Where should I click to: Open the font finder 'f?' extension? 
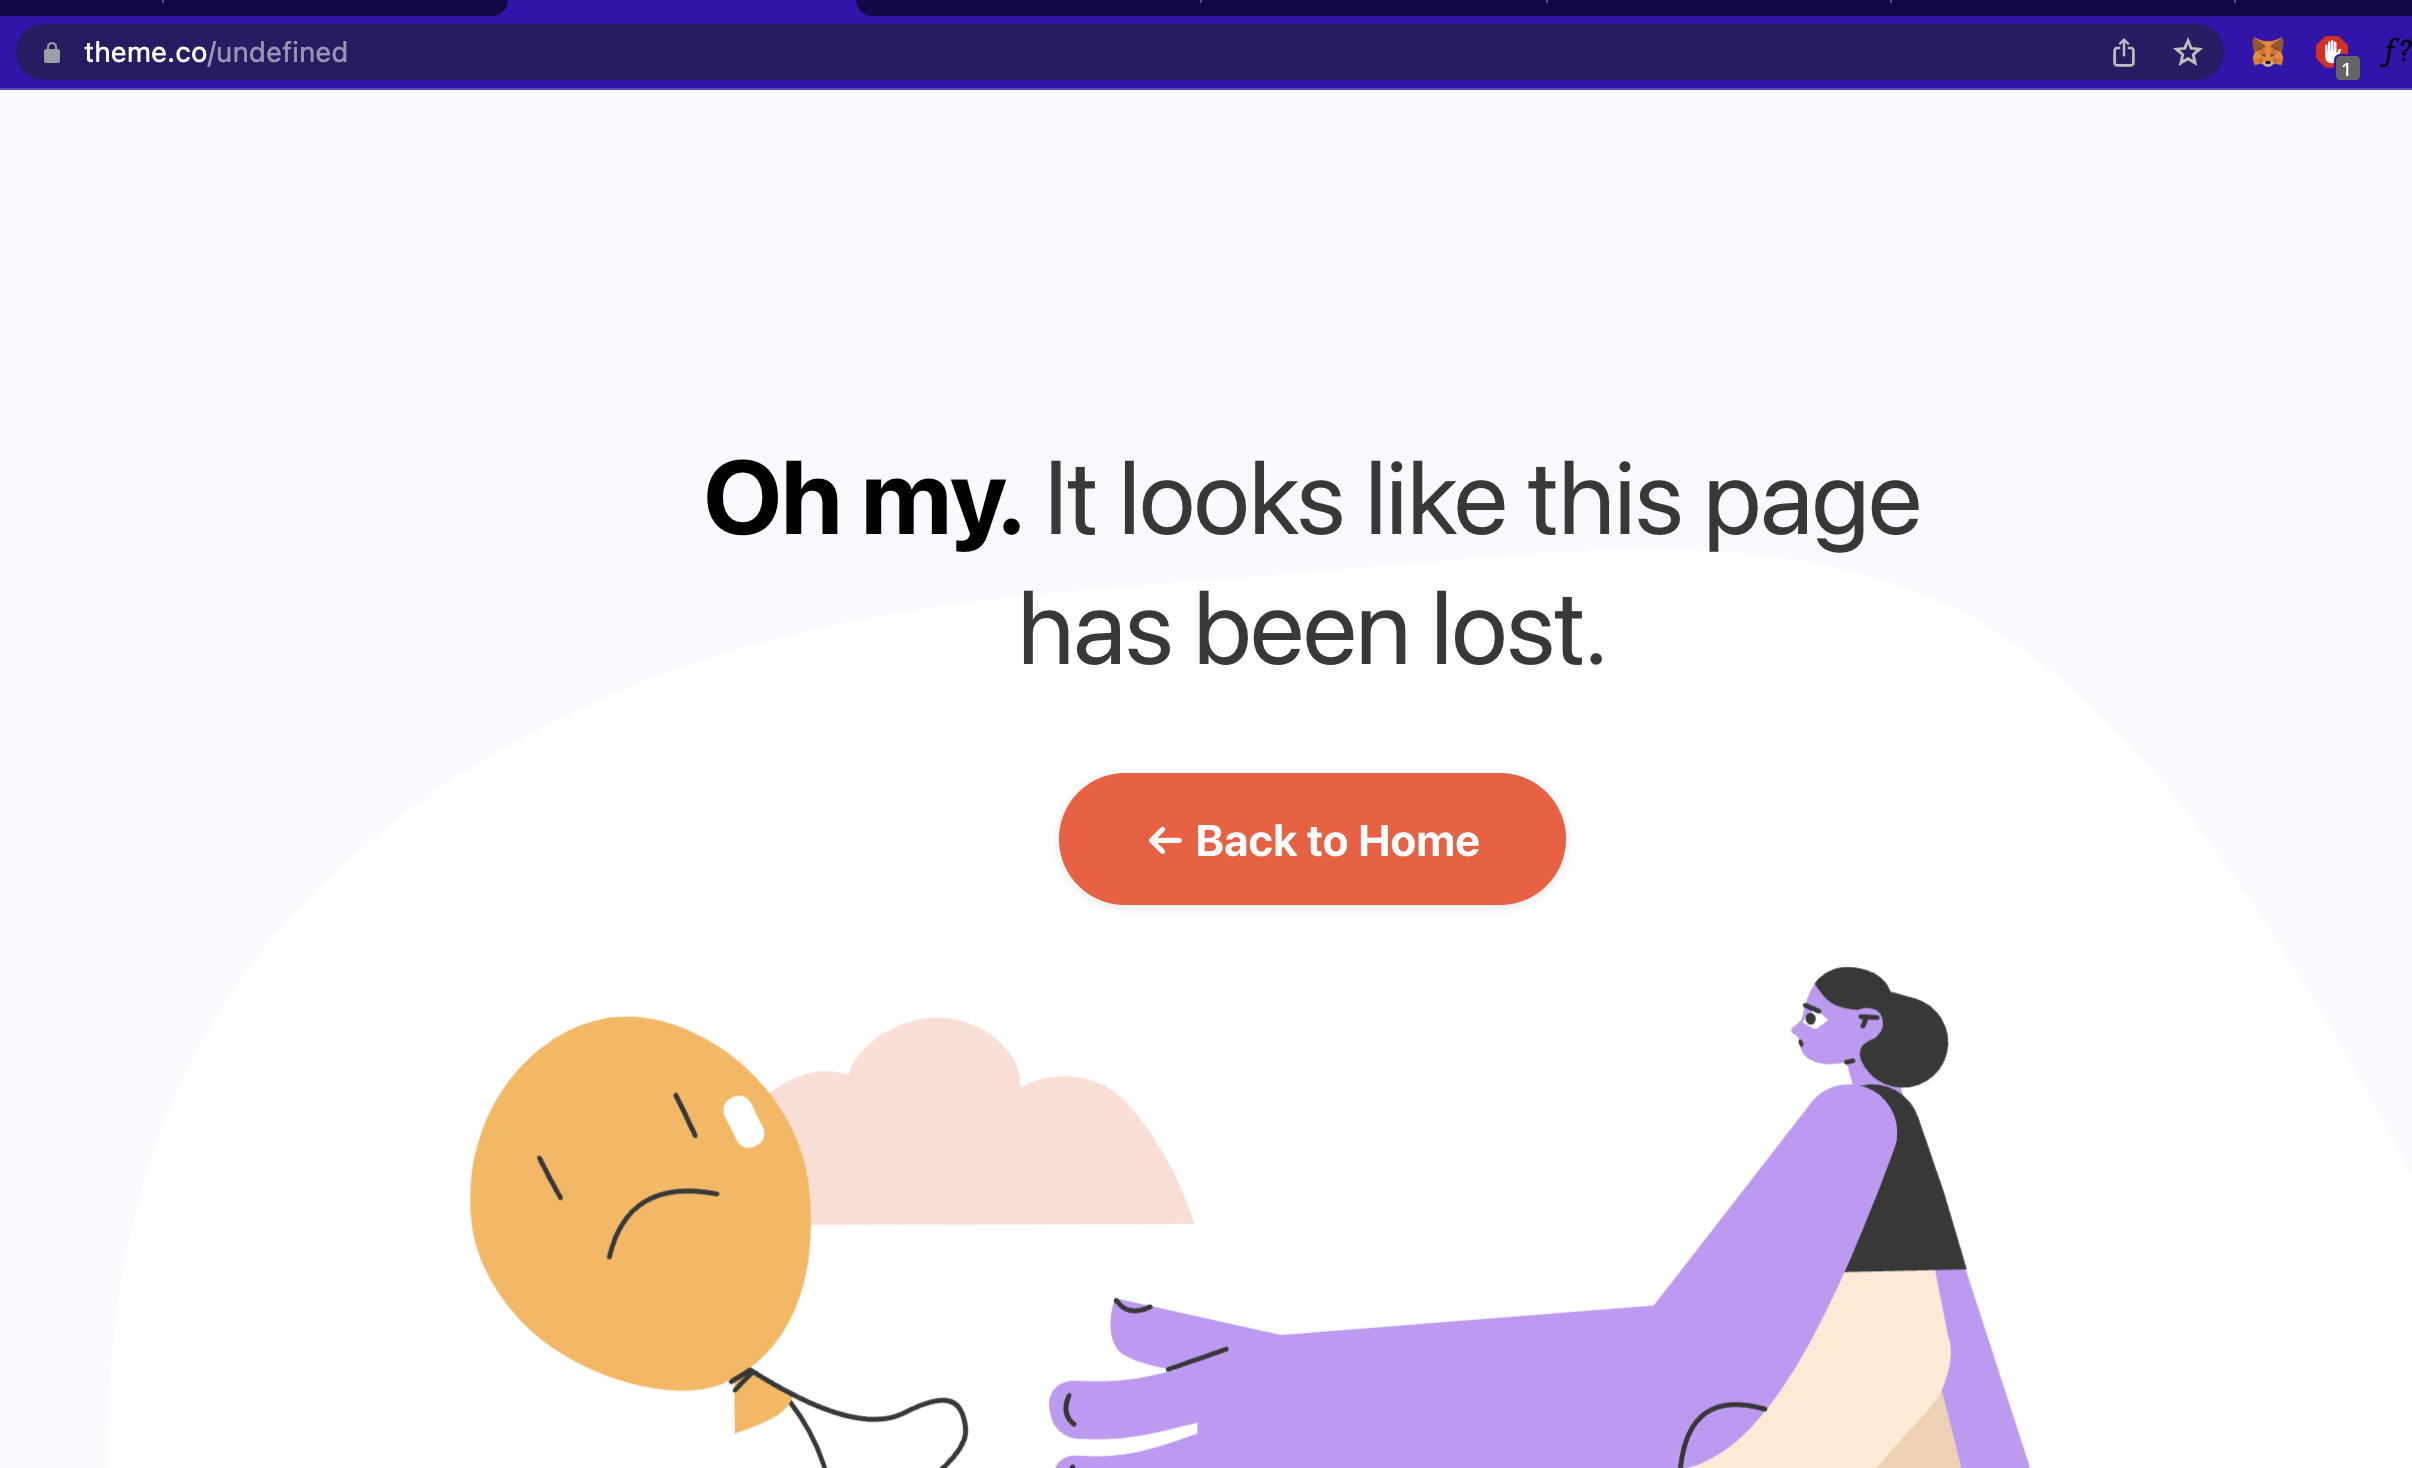2396,51
